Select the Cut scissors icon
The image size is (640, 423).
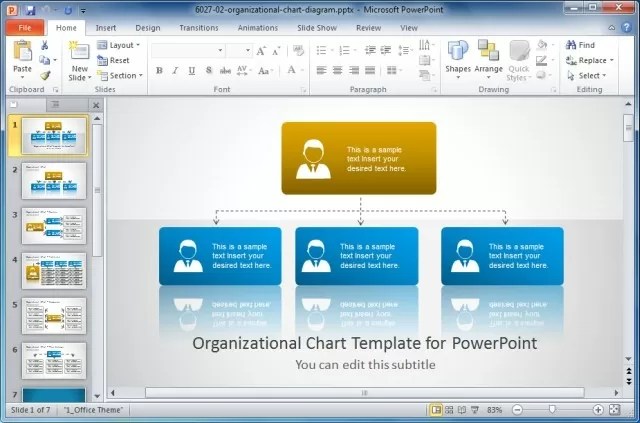pos(45,45)
